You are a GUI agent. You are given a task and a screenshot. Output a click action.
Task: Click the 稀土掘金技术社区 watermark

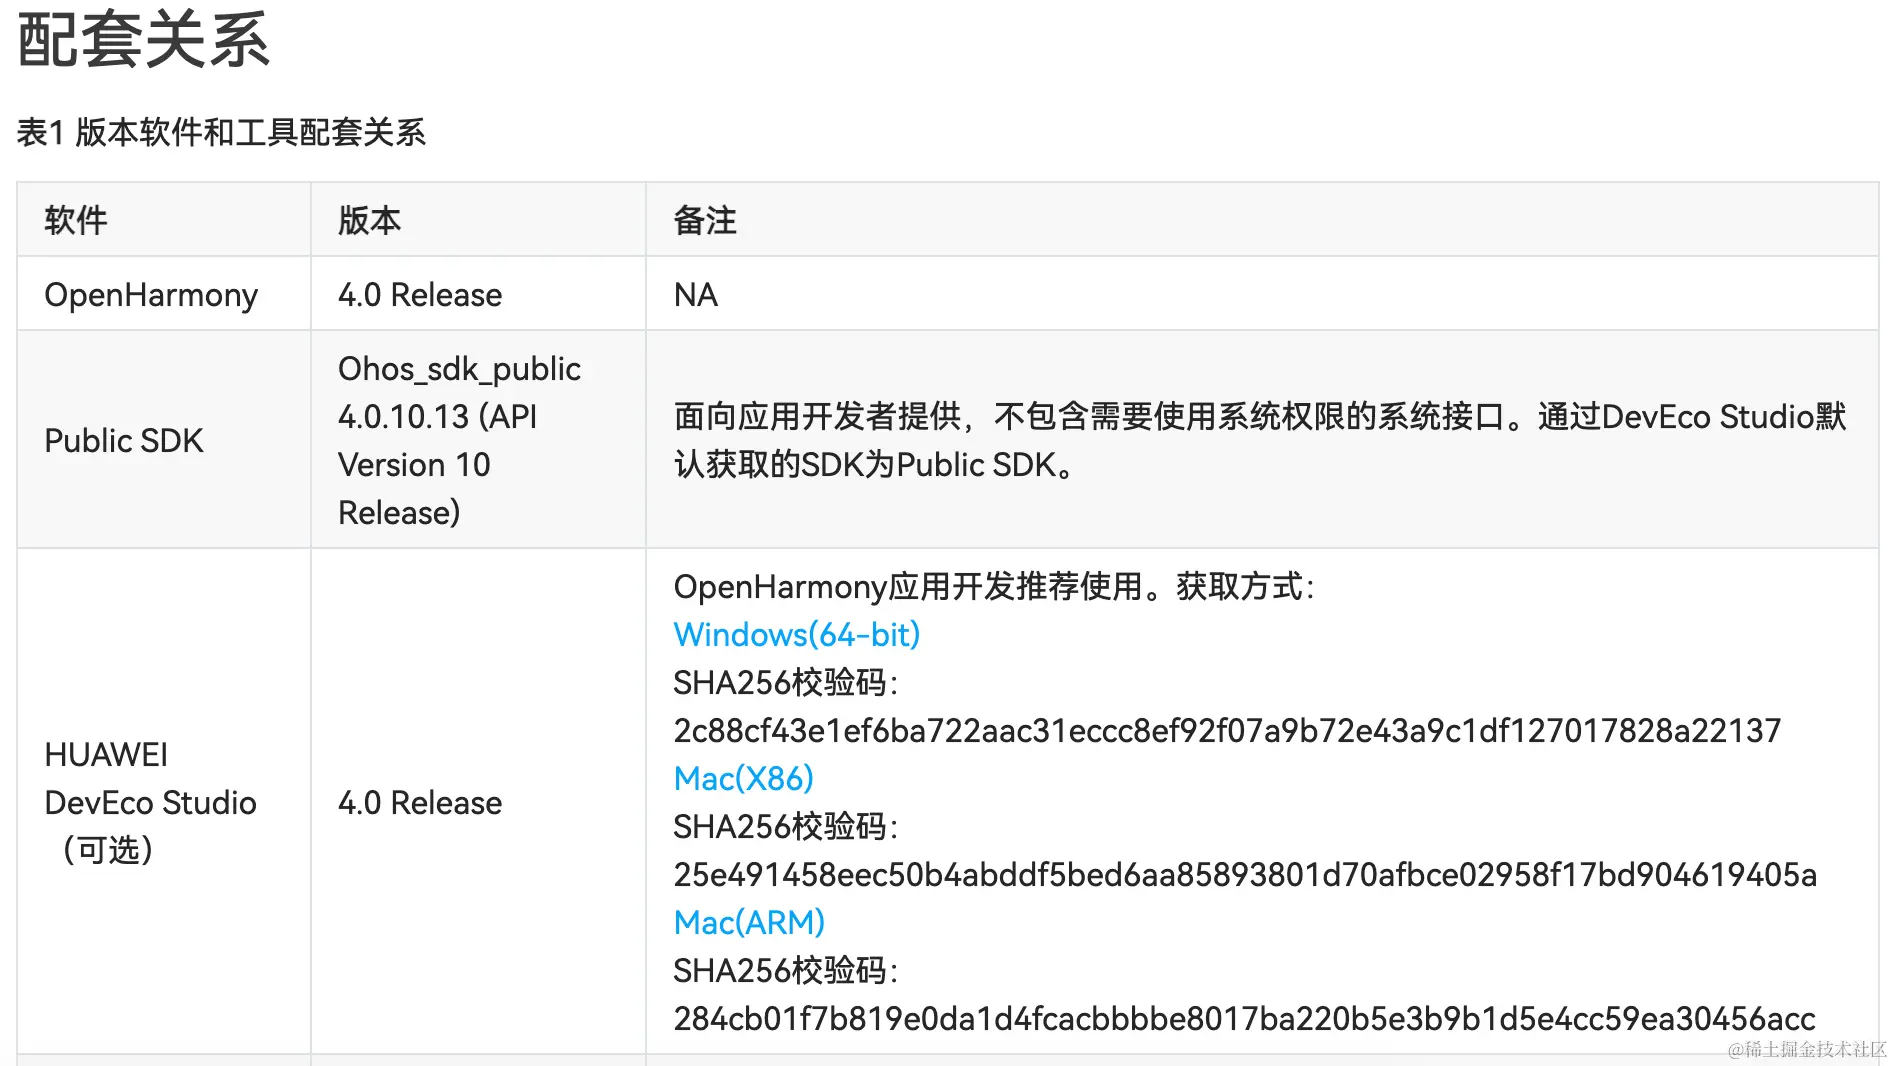pyautogui.click(x=1807, y=1049)
